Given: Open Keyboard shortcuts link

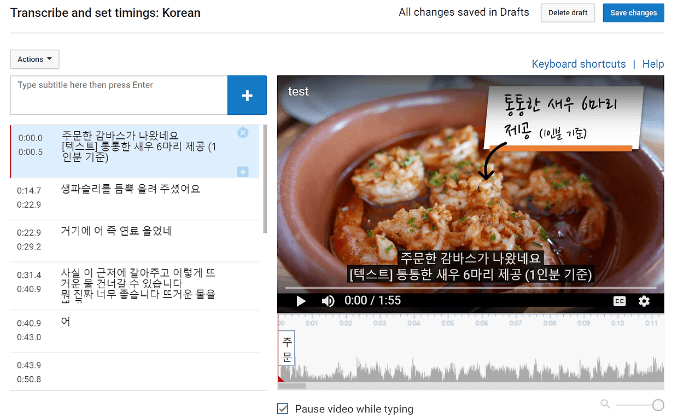Looking at the screenshot, I should 579,64.
